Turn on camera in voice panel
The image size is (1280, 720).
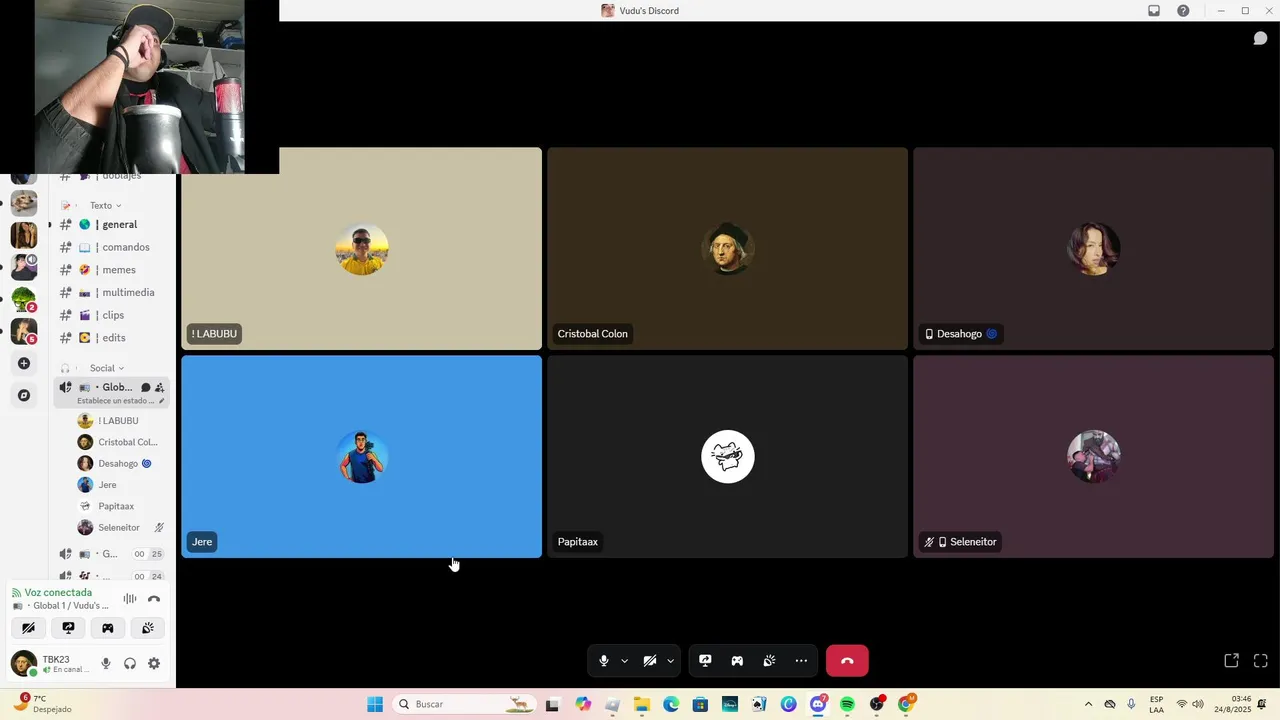(28, 628)
